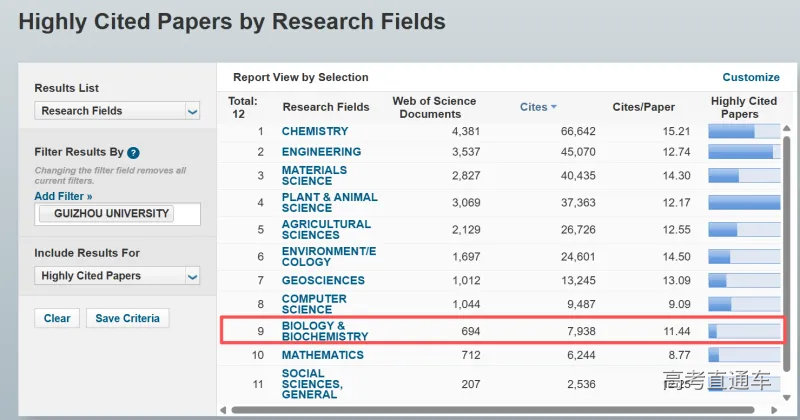Open MATERIALS SCIENCE field link
Screen dimensions: 800x420
click(314, 175)
